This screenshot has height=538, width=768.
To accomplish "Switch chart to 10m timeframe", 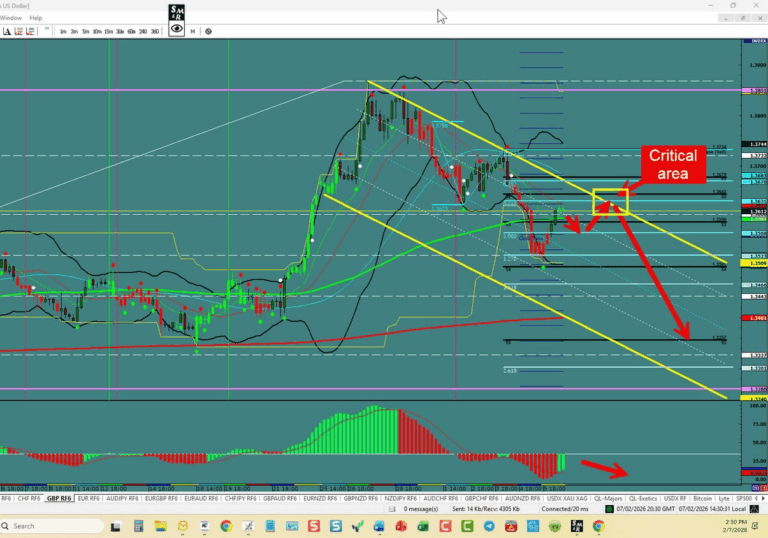I will pos(97,31).
